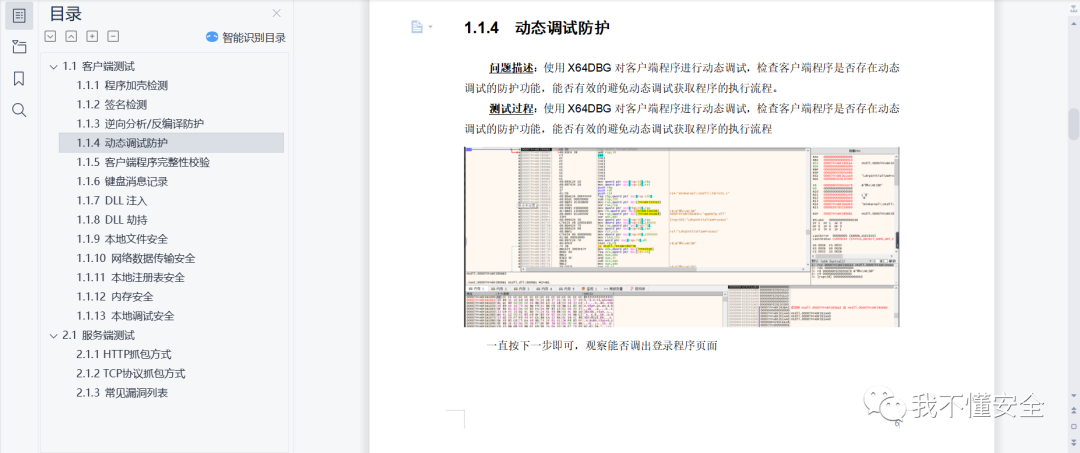Go to 1.1.10 网络数据传输安全
Screen dimensions: 1080x453
[x=136, y=259]
